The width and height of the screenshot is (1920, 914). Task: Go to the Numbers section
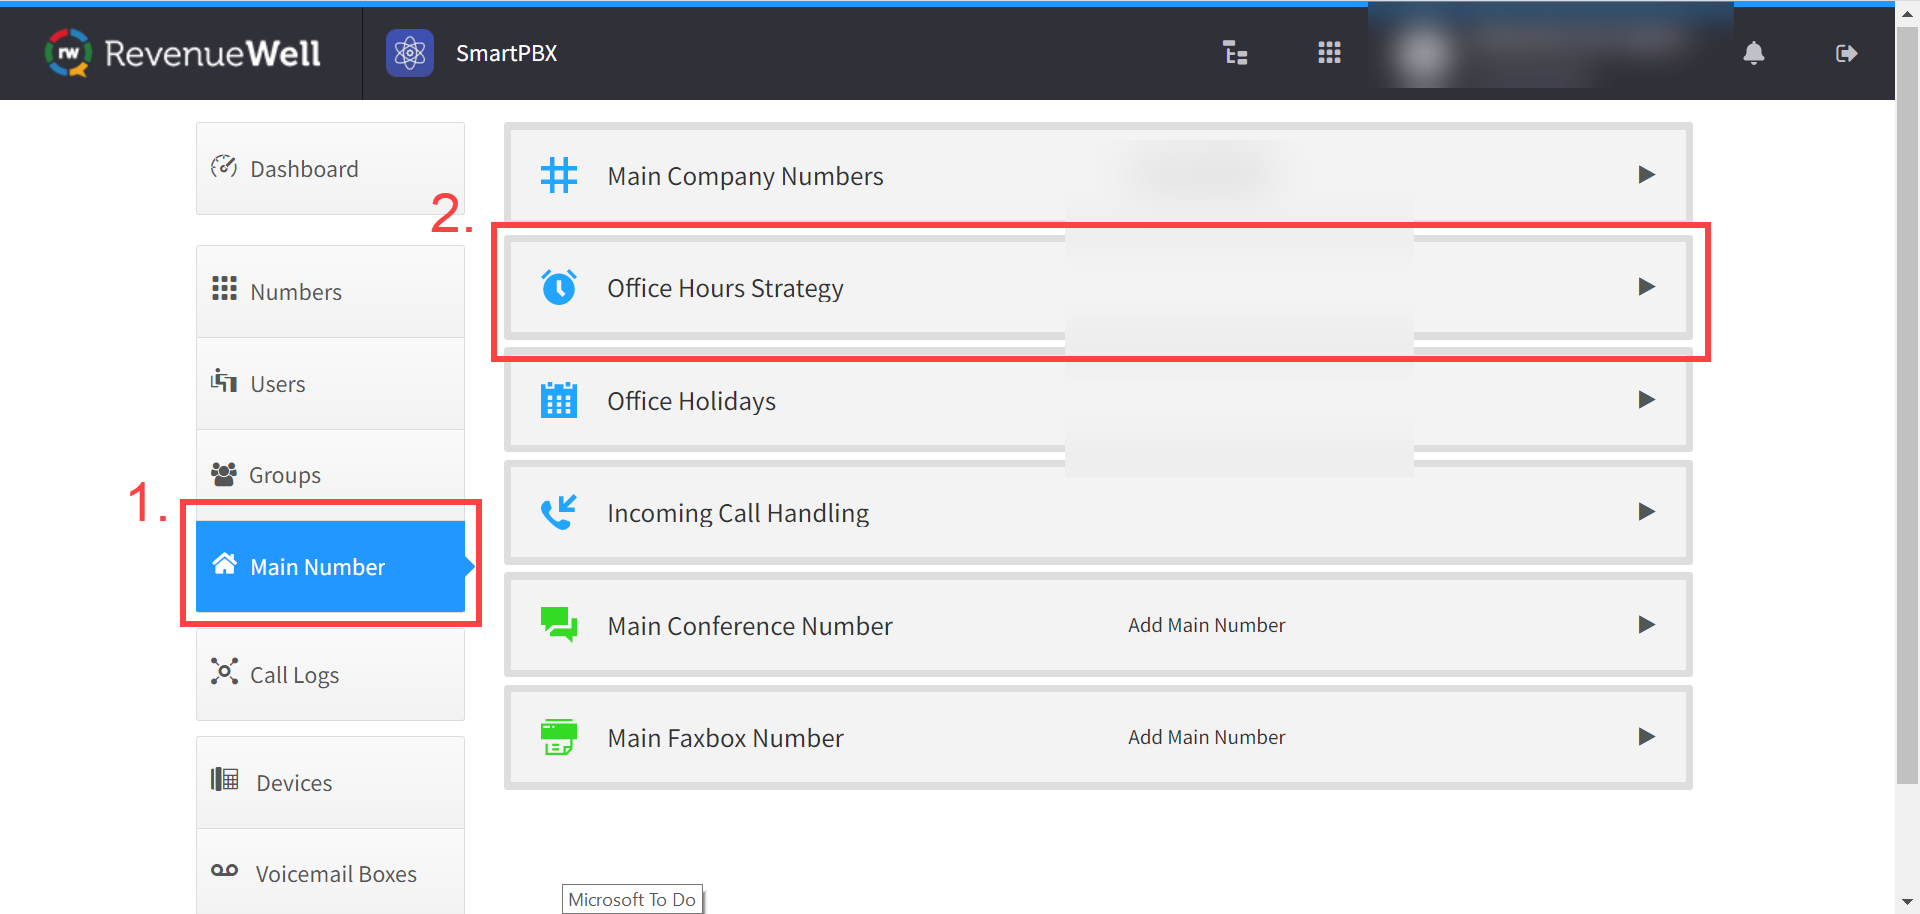coord(330,291)
